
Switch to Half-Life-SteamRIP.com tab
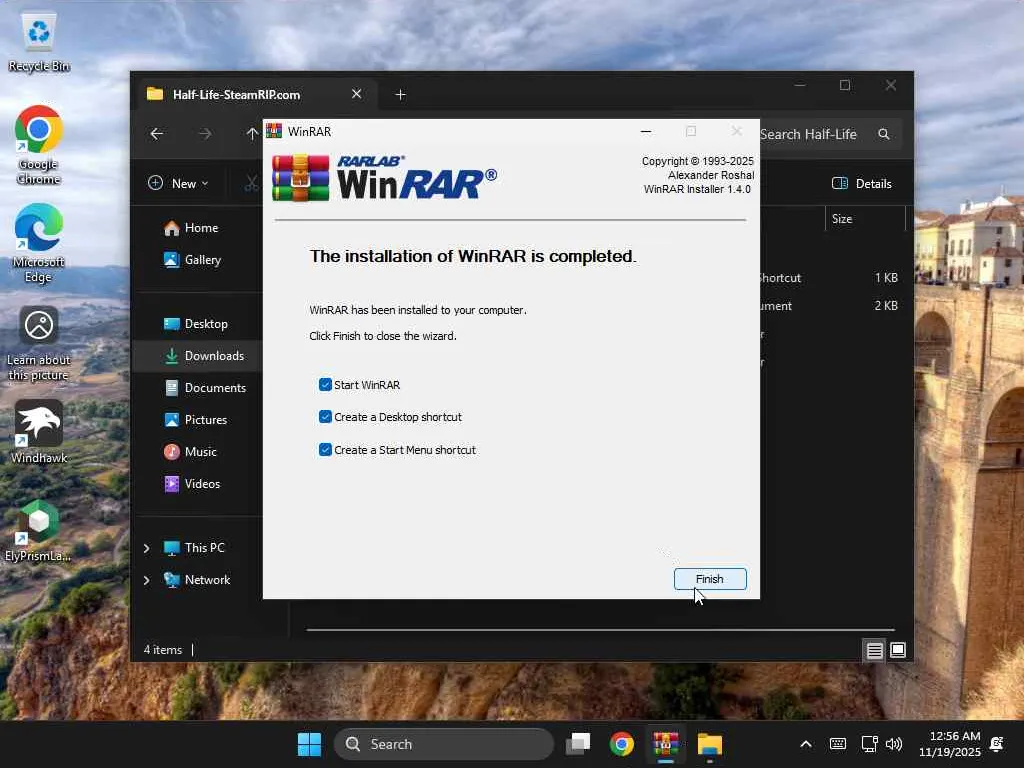pyautogui.click(x=236, y=95)
